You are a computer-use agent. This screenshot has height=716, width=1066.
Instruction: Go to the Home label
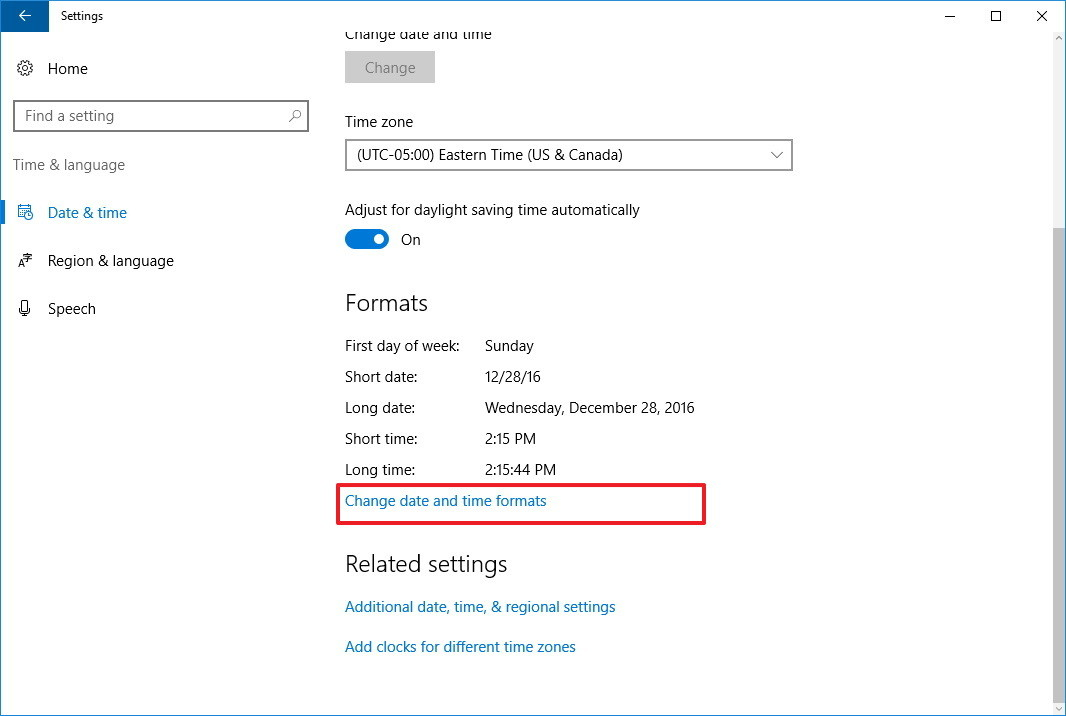(67, 69)
